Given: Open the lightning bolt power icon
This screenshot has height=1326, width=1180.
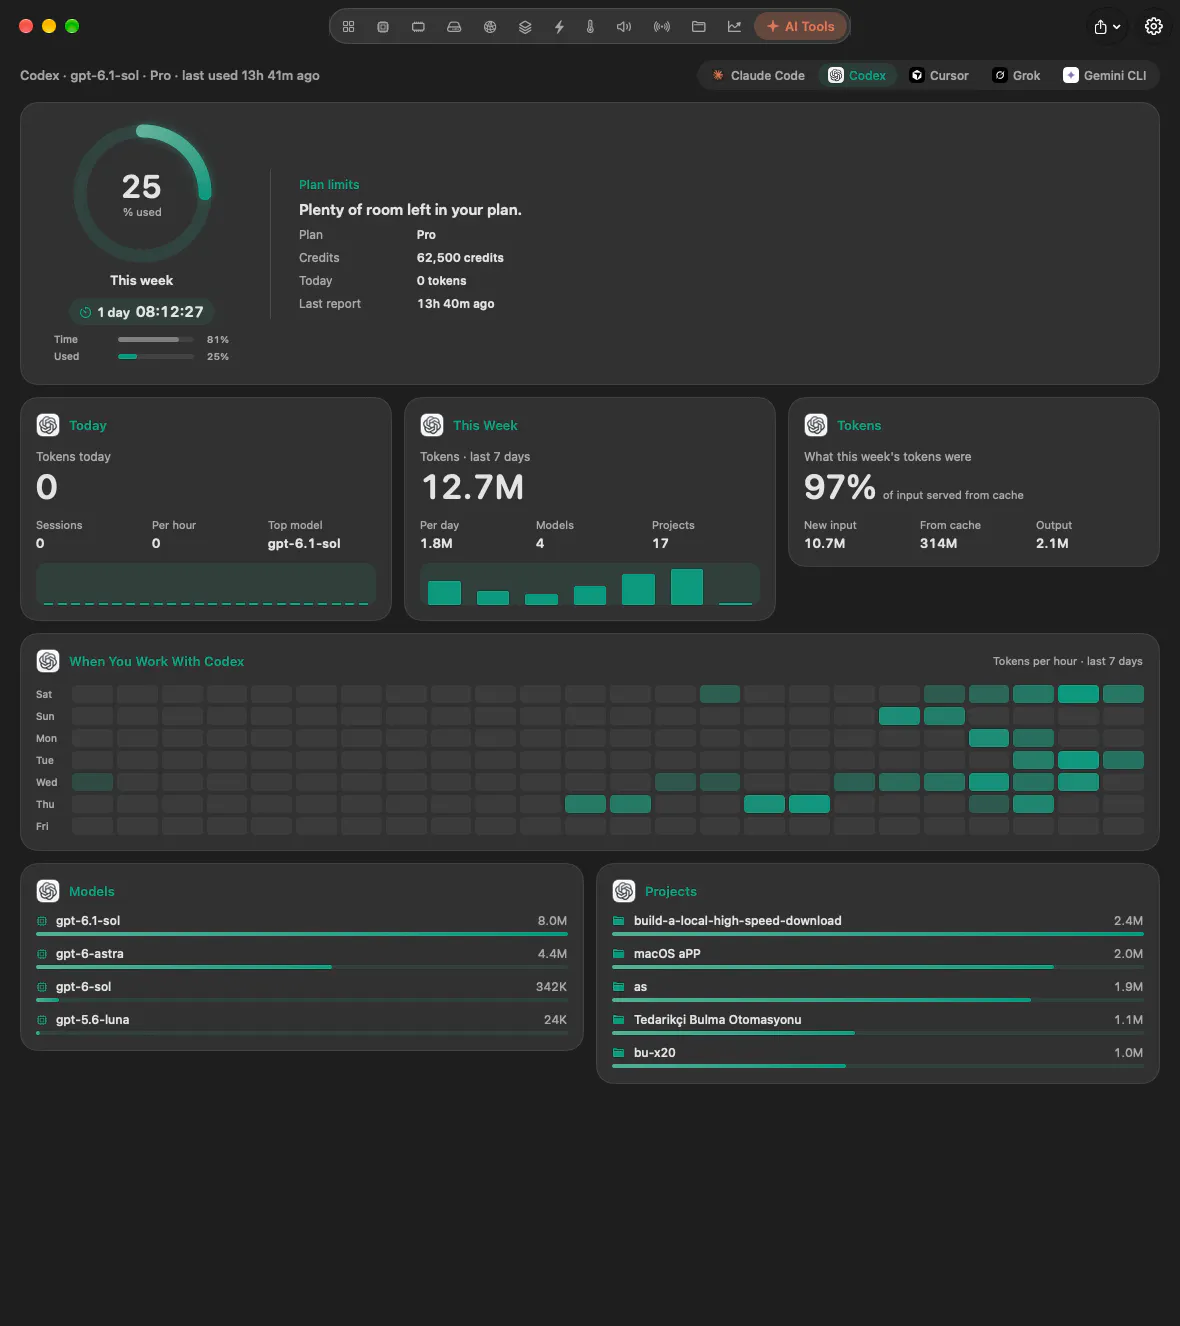Looking at the screenshot, I should [x=559, y=27].
